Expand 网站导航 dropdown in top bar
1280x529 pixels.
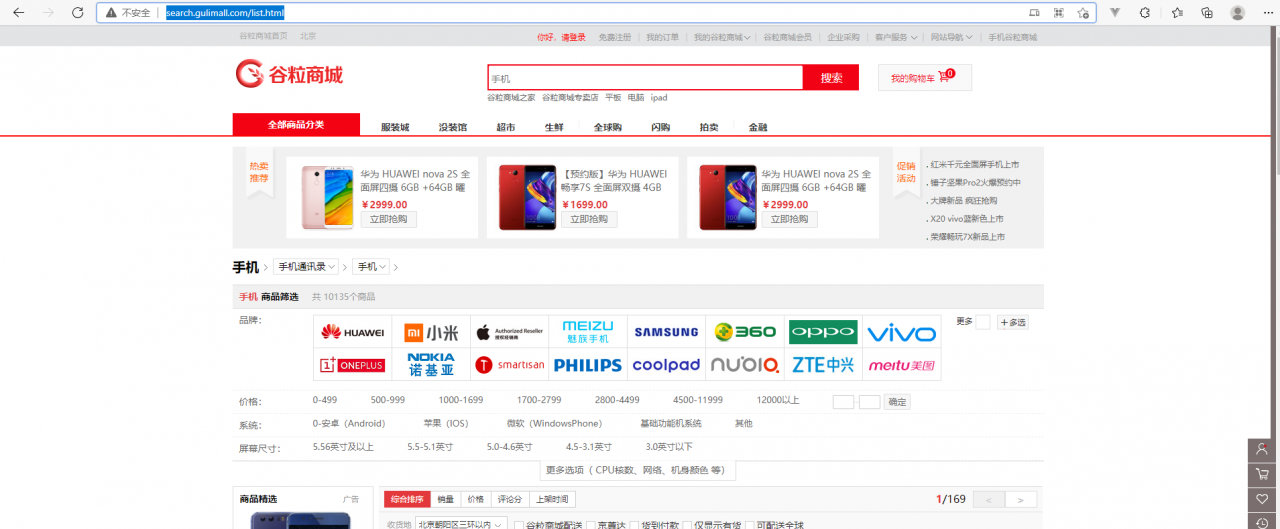pos(951,37)
